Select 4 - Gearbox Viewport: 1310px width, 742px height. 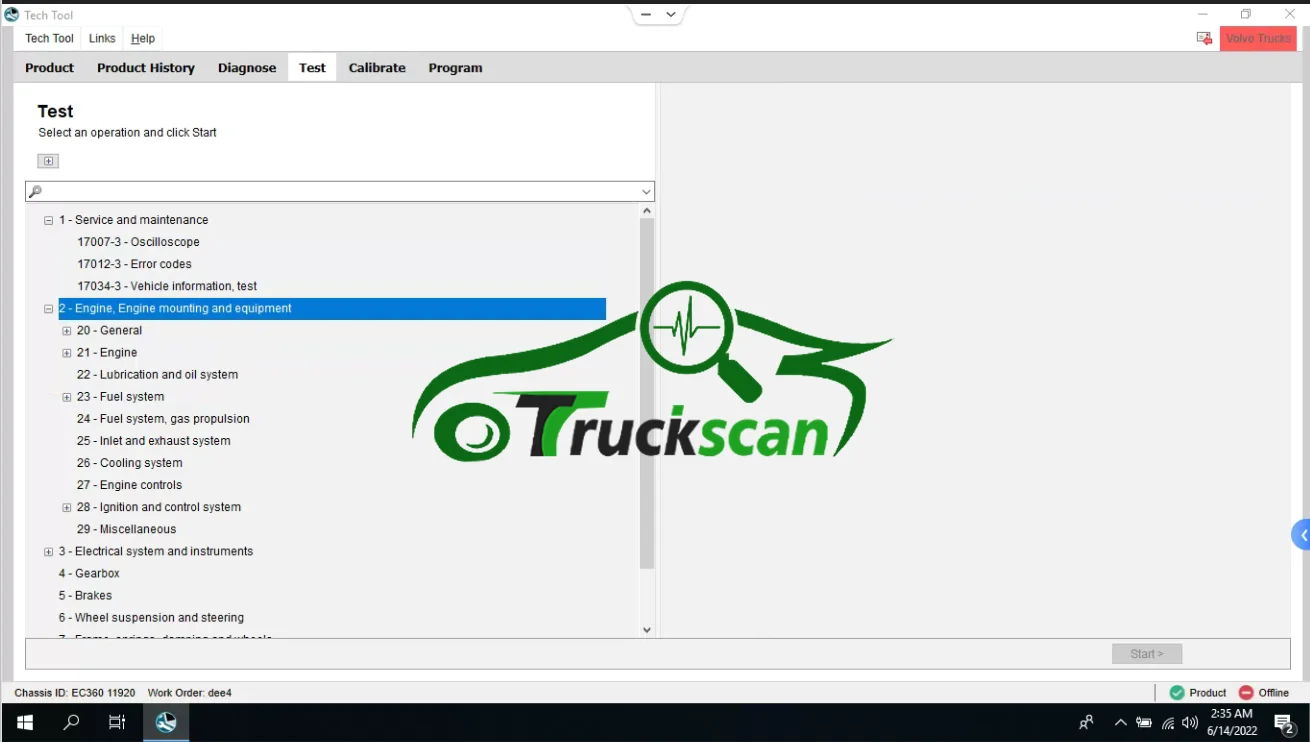click(89, 573)
